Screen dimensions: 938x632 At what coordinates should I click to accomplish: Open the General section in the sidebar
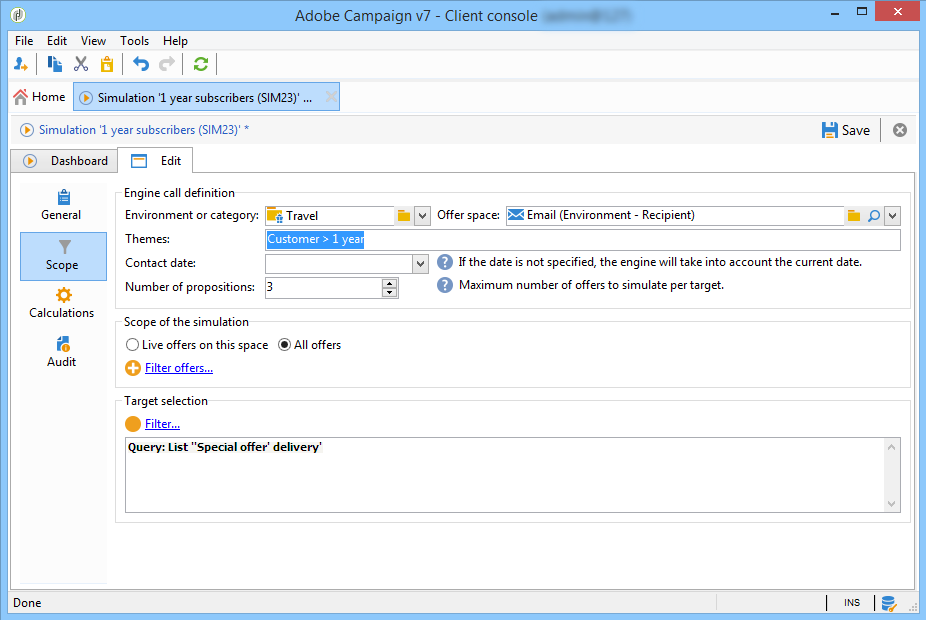pyautogui.click(x=62, y=205)
